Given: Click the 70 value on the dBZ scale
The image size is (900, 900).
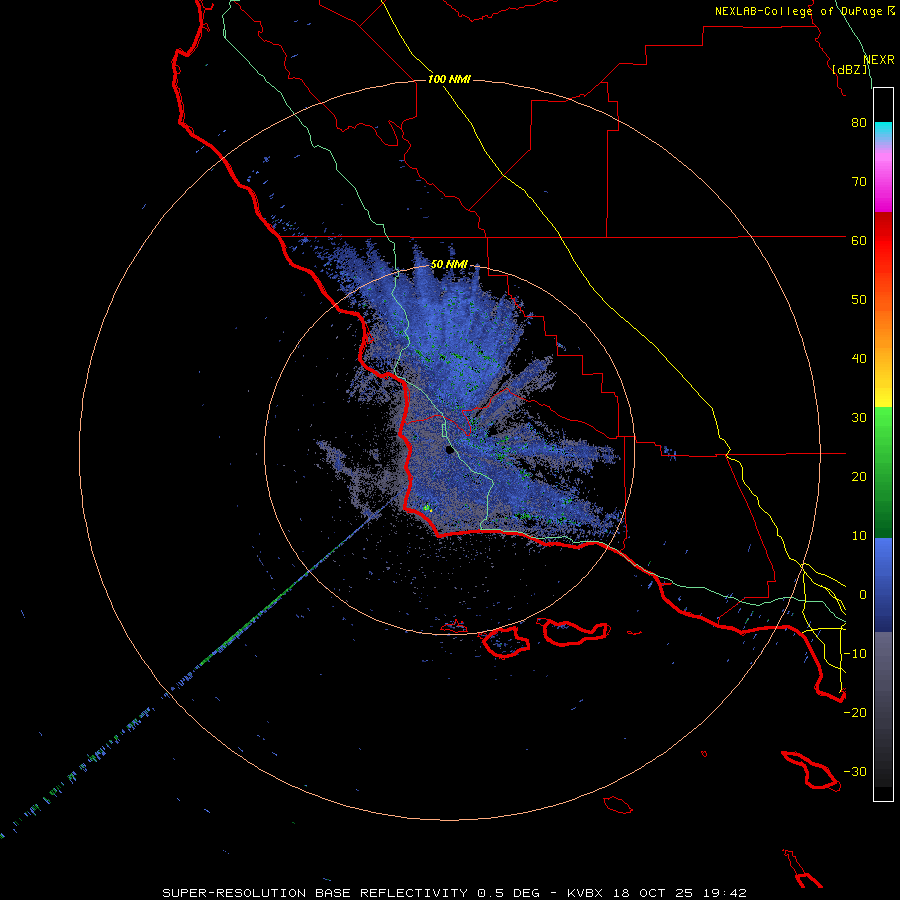Looking at the screenshot, I should pos(859,182).
